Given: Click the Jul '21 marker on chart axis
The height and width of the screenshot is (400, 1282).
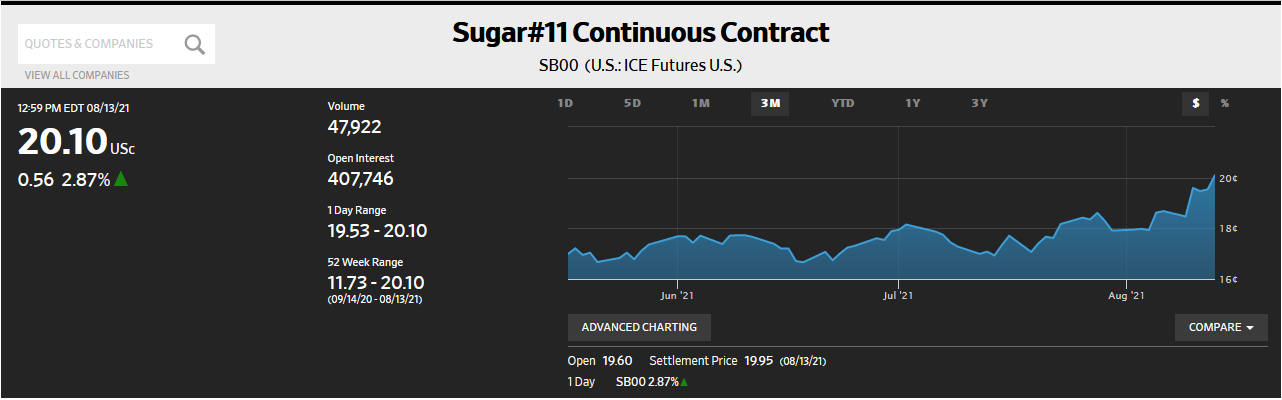Looking at the screenshot, I should [898, 295].
